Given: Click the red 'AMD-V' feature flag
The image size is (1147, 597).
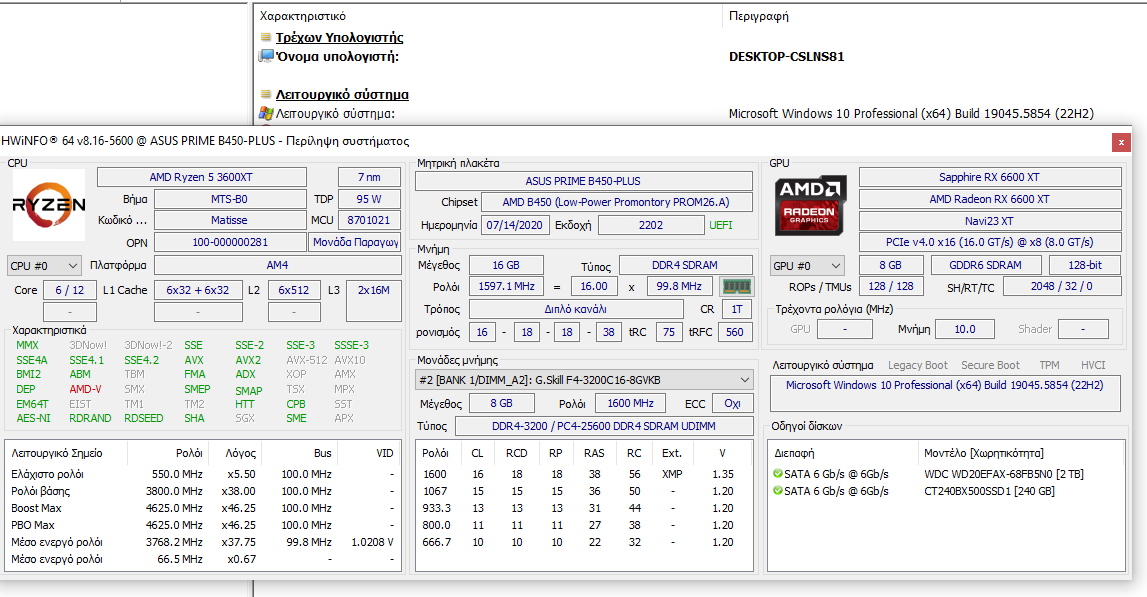Looking at the screenshot, I should point(86,389).
